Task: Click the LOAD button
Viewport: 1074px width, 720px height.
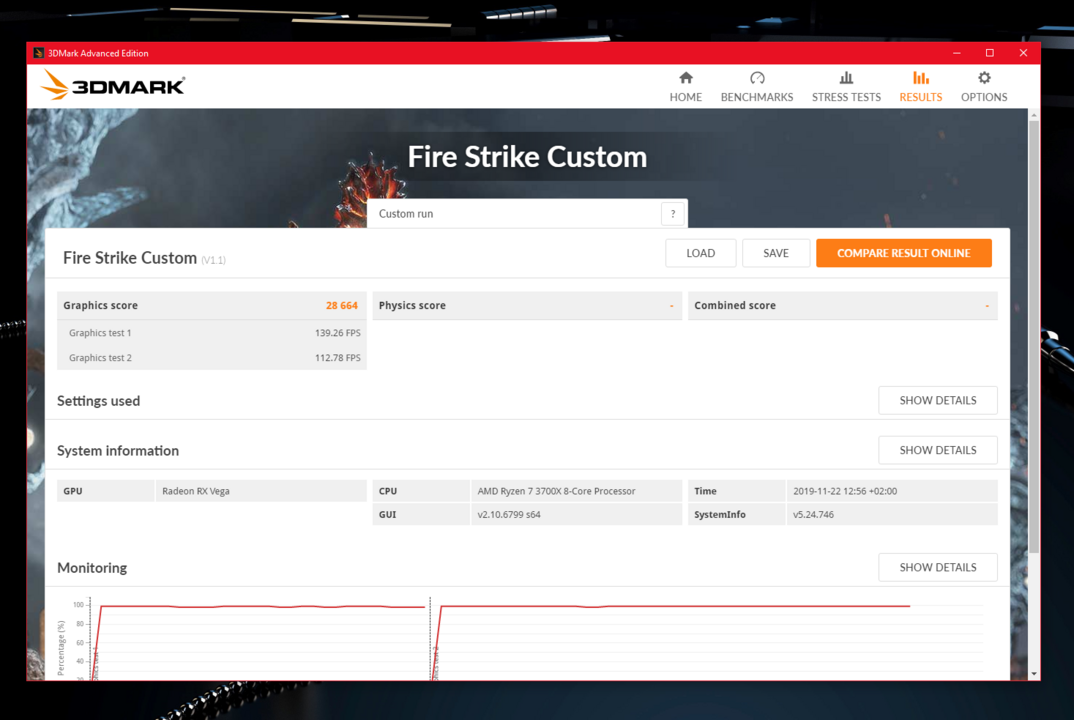Action: pos(701,253)
